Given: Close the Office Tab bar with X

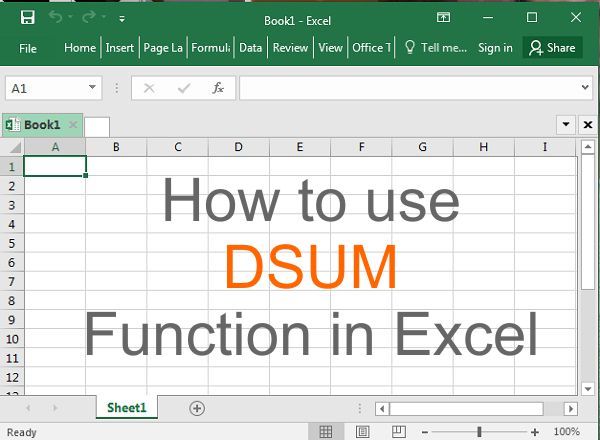Looking at the screenshot, I should (x=588, y=125).
